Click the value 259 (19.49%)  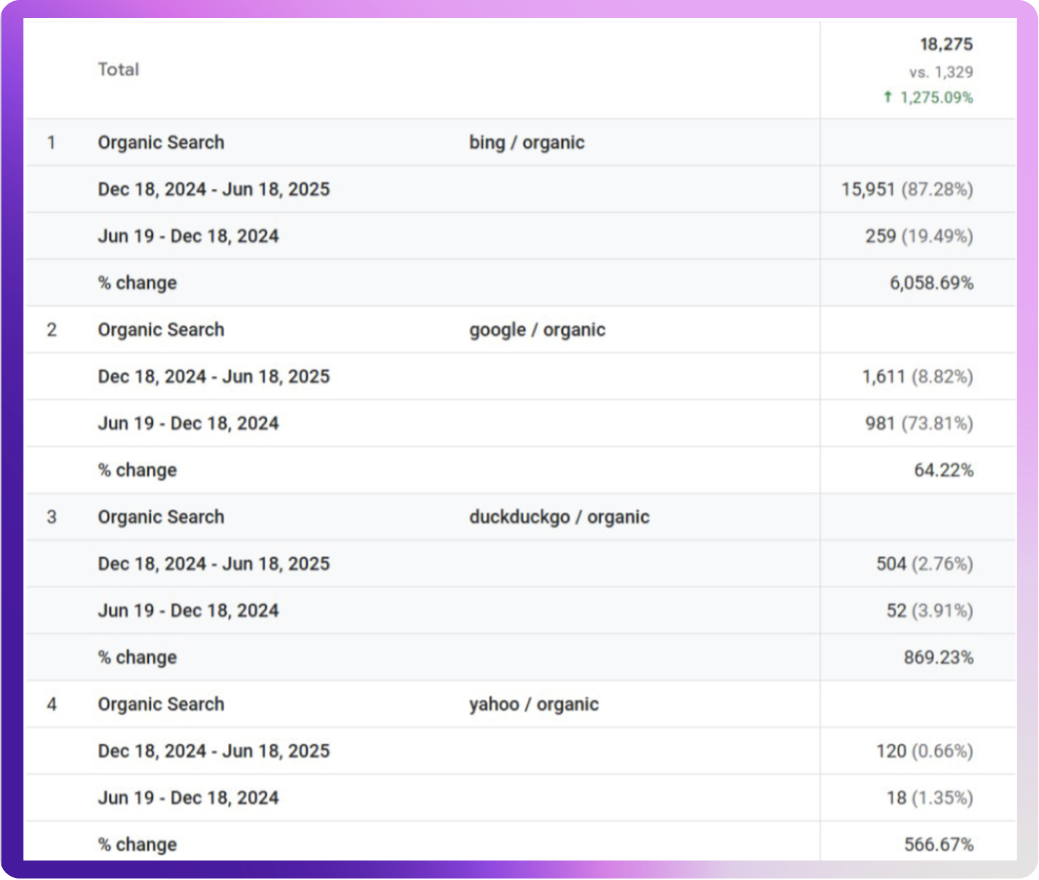919,236
